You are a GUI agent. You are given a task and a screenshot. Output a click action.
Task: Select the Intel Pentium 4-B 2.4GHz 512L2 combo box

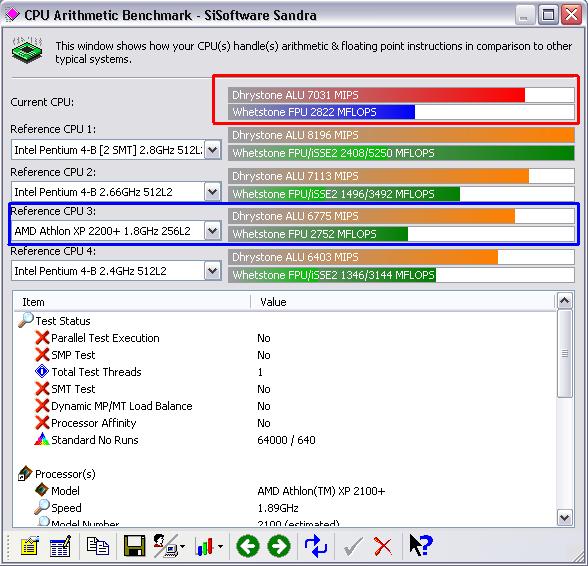(x=116, y=271)
